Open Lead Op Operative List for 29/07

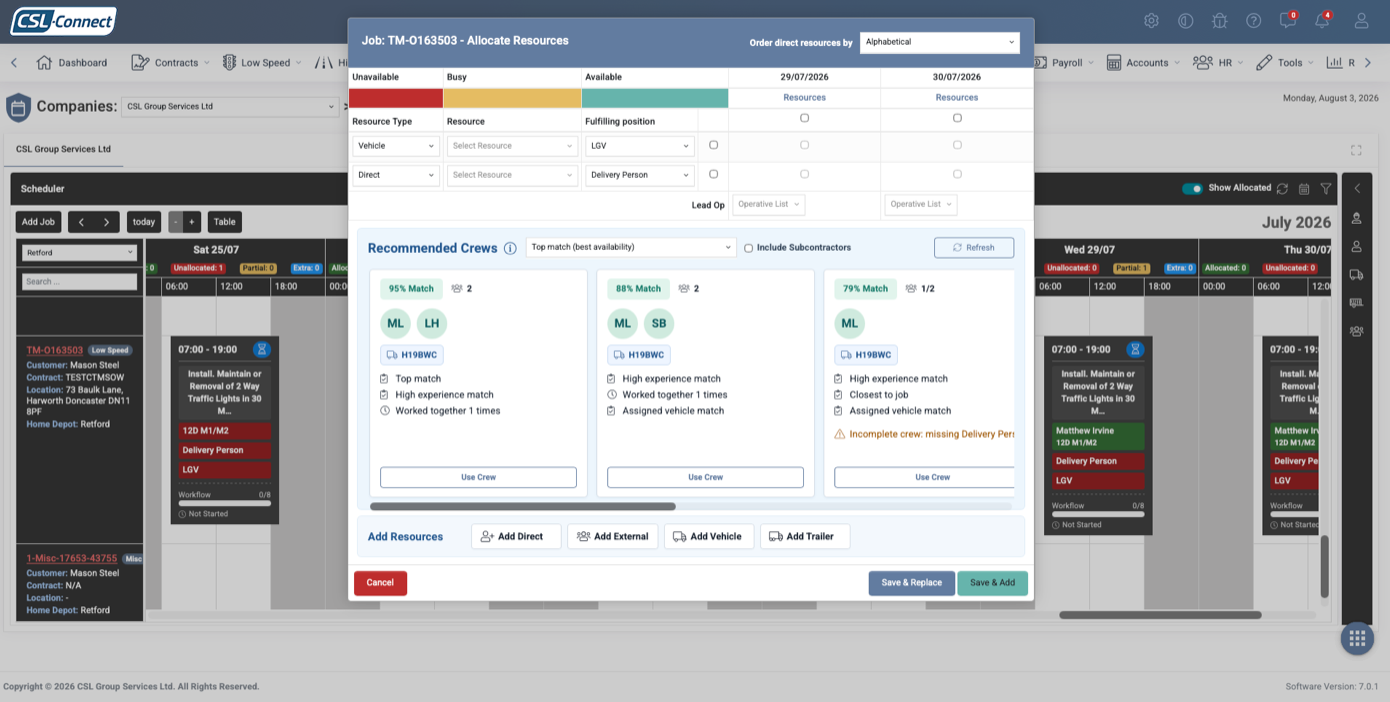click(769, 204)
